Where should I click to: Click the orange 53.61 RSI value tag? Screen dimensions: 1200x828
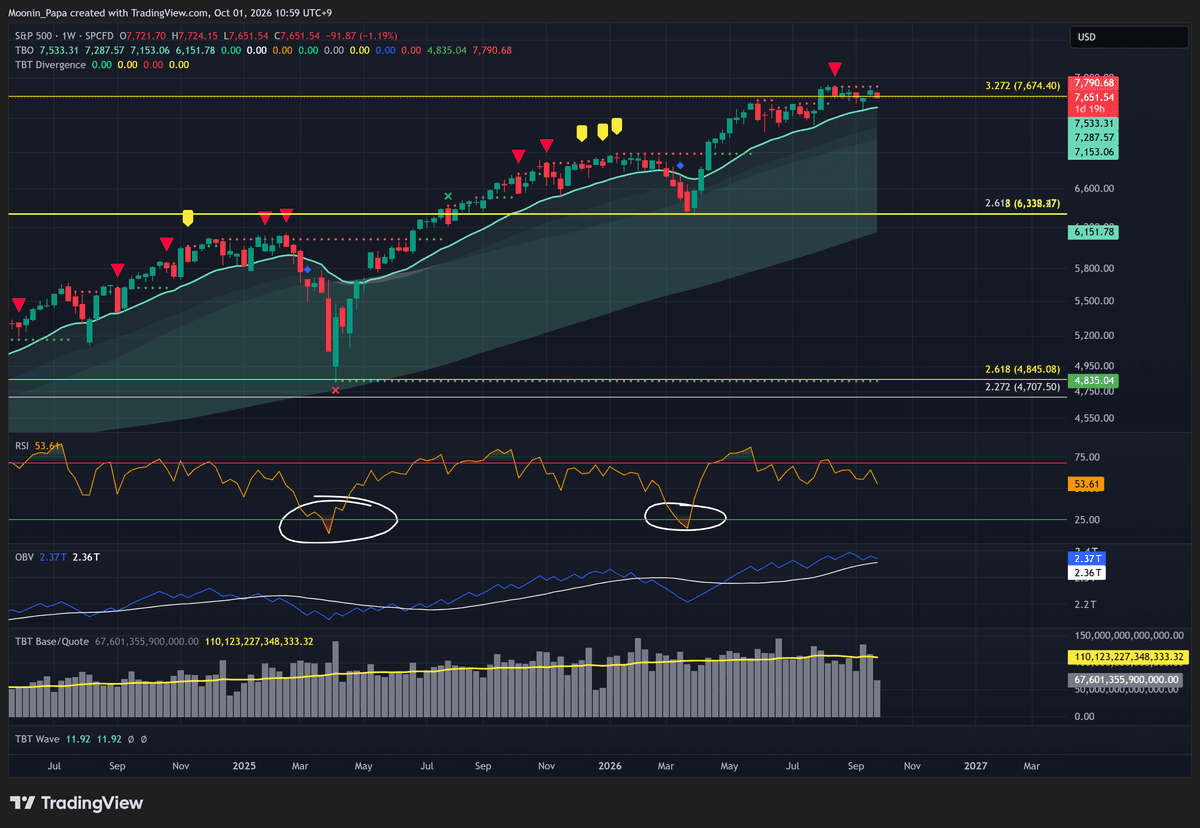[x=1086, y=484]
